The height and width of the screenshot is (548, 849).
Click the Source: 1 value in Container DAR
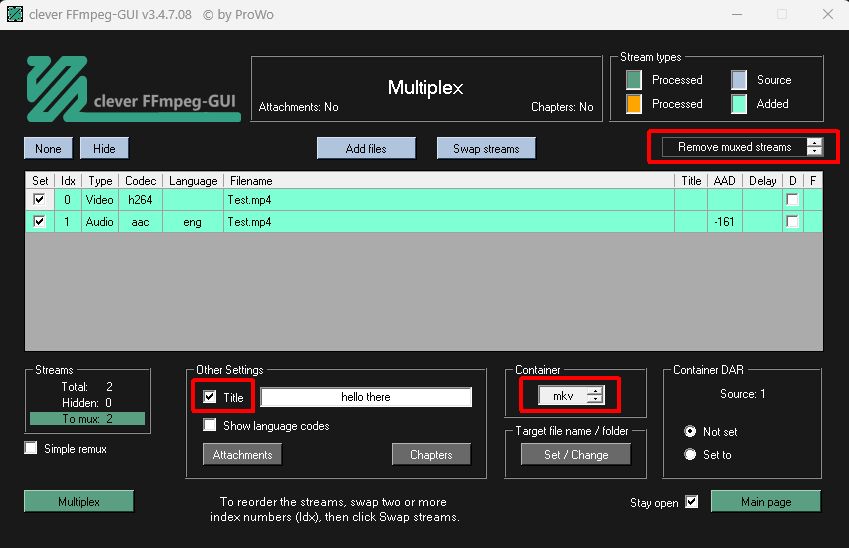[742, 394]
